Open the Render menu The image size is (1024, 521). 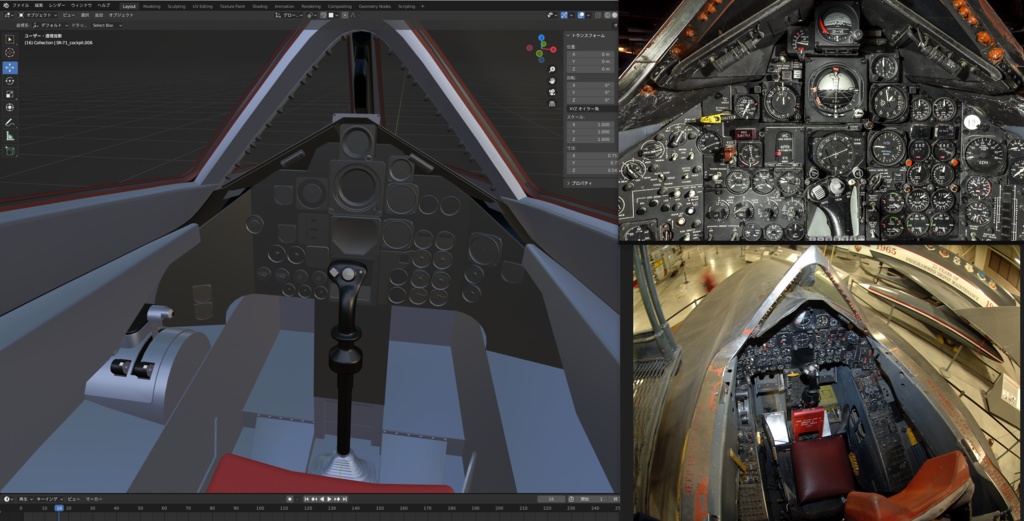pyautogui.click(x=57, y=6)
